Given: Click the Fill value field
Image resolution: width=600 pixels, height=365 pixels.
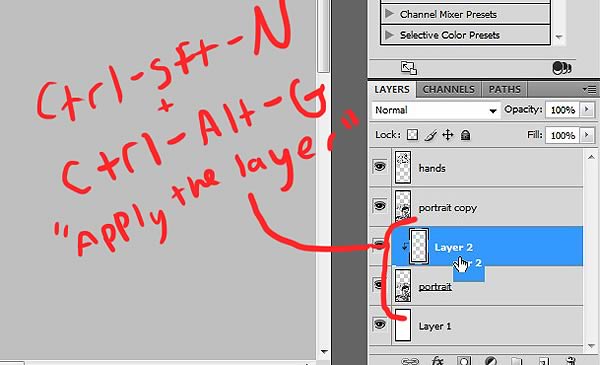Looking at the screenshot, I should 562,135.
